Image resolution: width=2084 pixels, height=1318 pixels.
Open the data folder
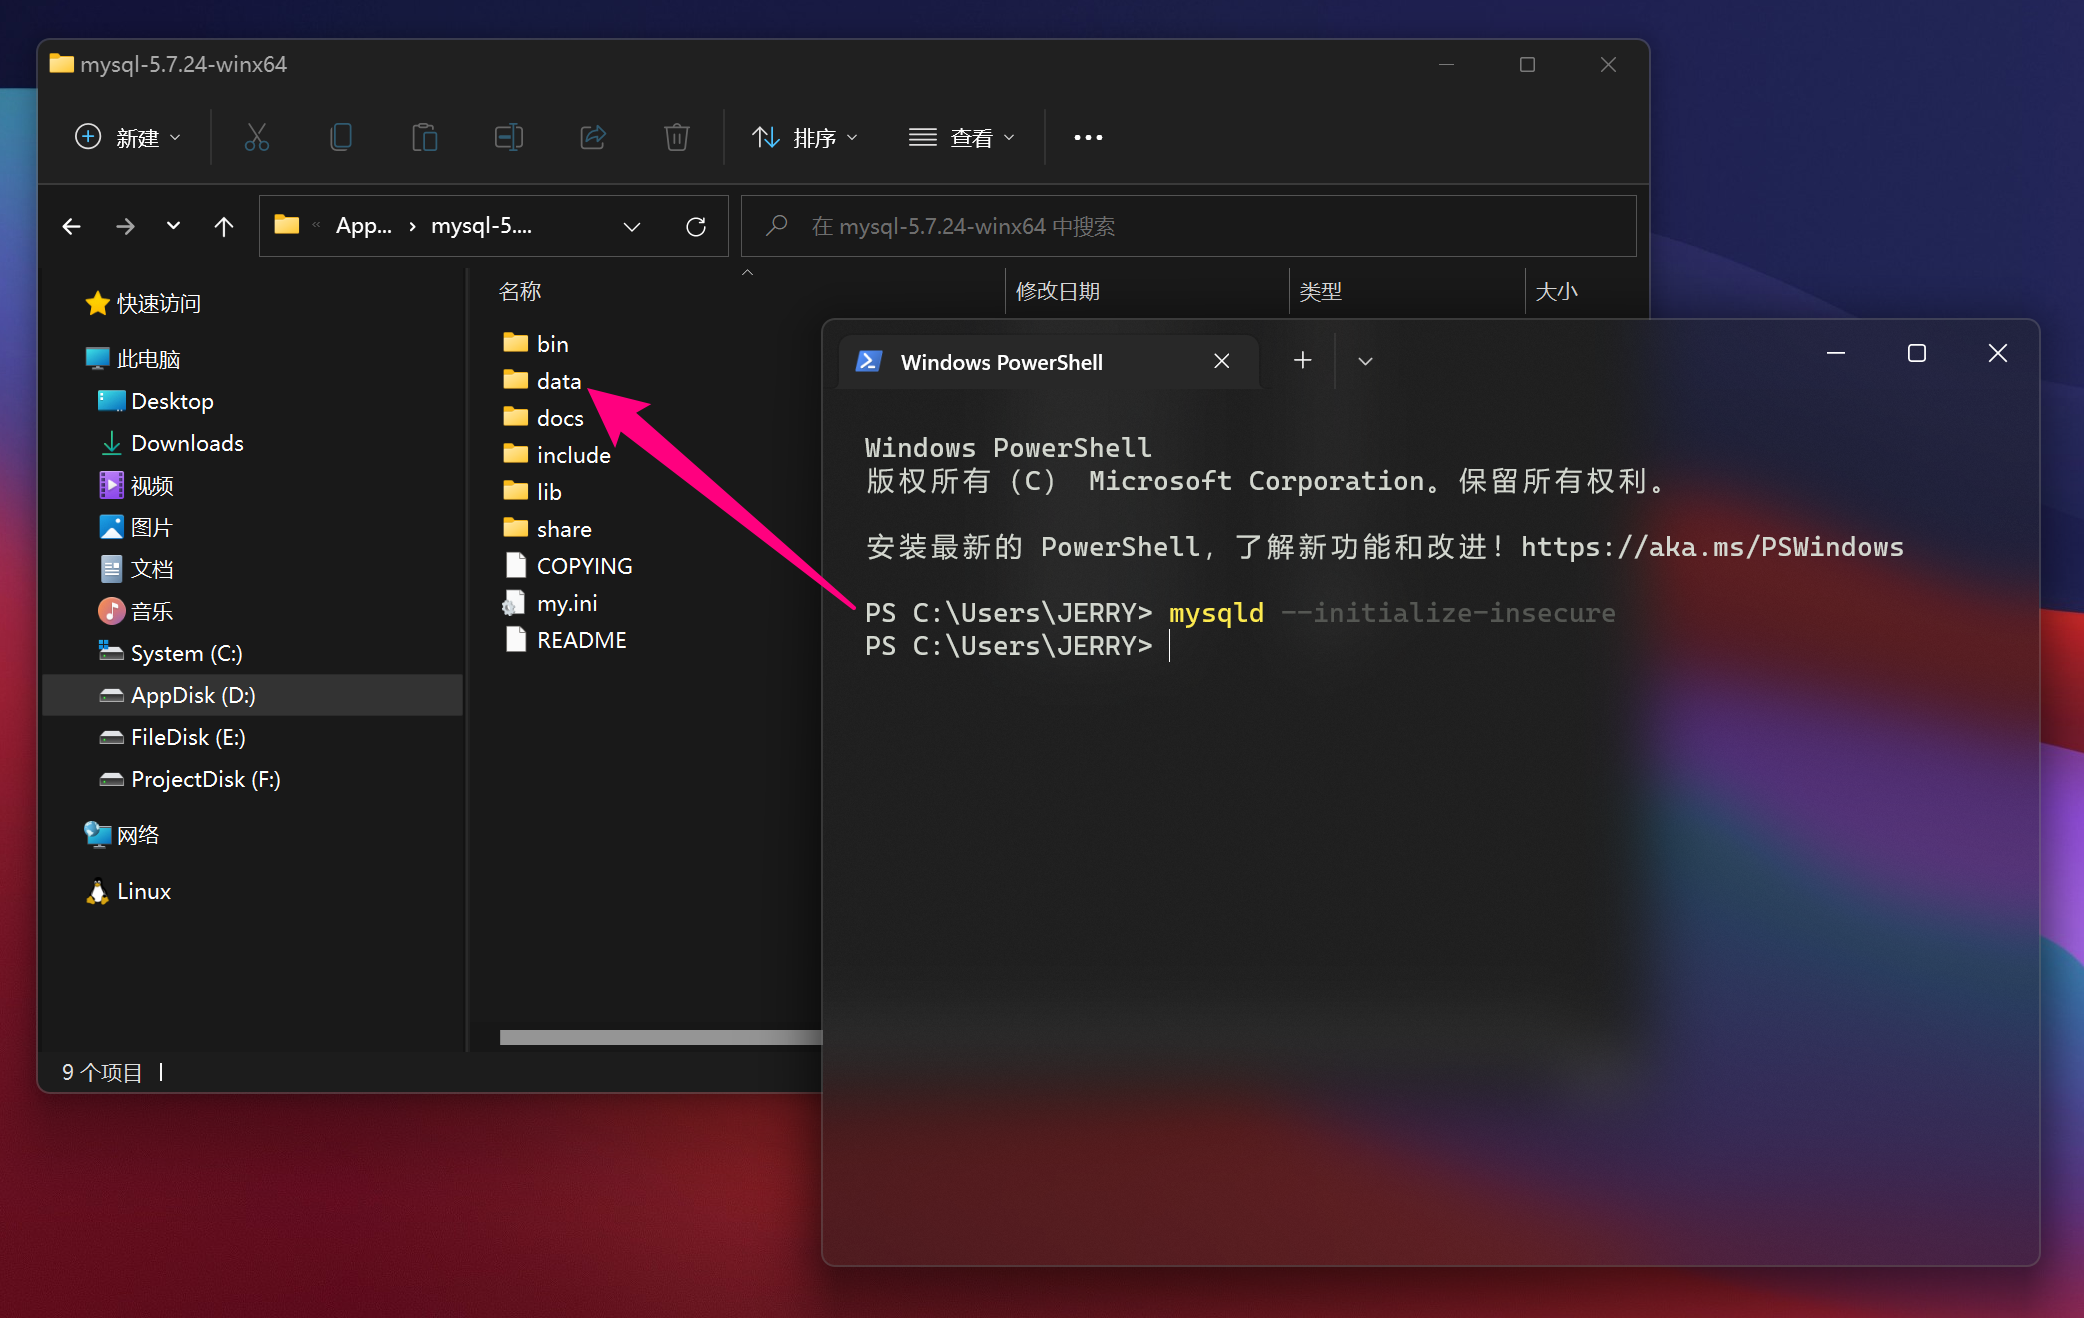(558, 381)
